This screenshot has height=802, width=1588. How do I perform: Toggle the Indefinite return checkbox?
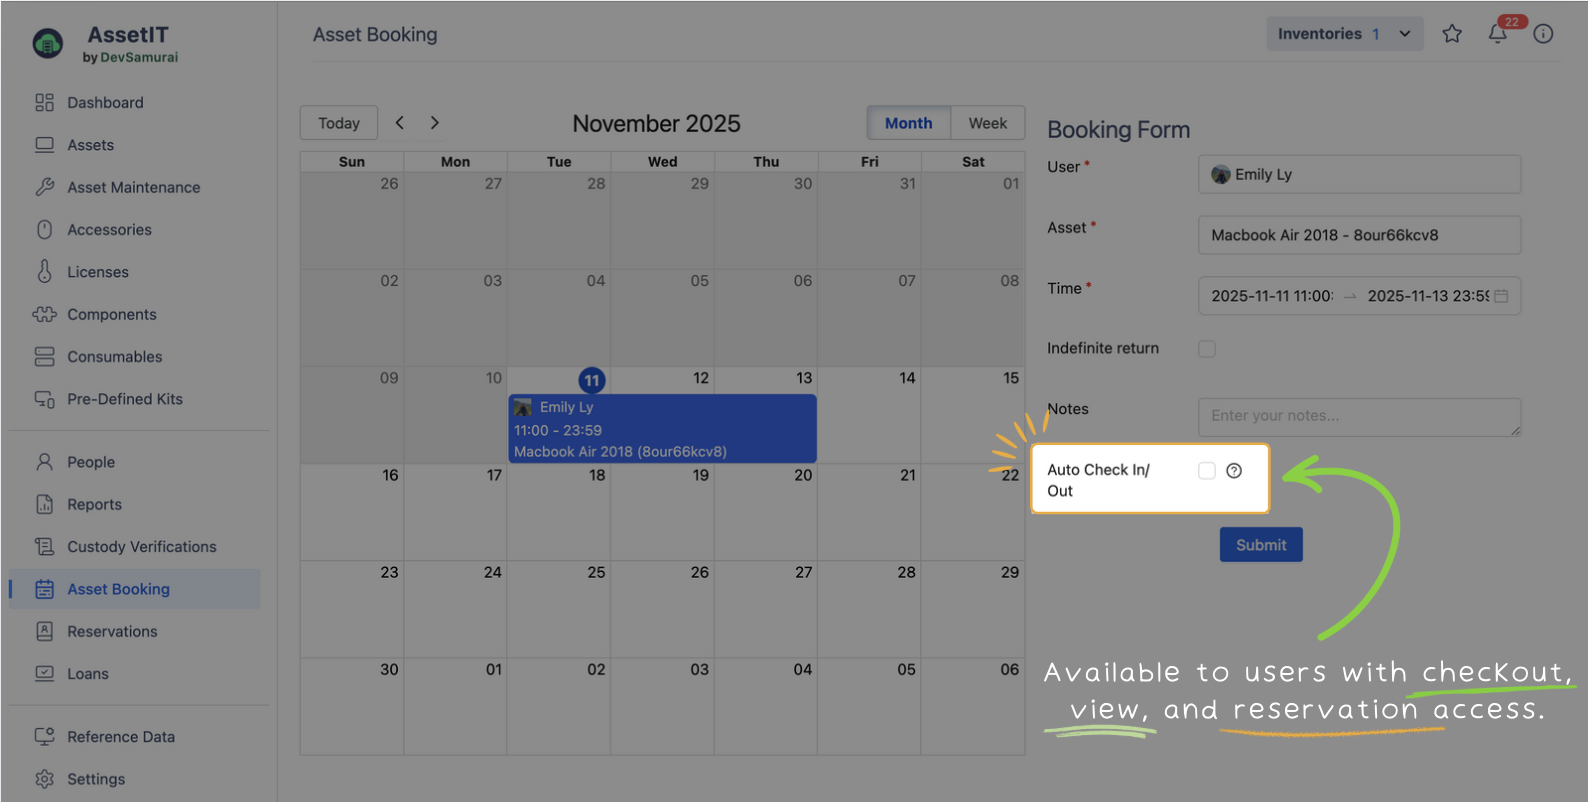click(x=1207, y=349)
